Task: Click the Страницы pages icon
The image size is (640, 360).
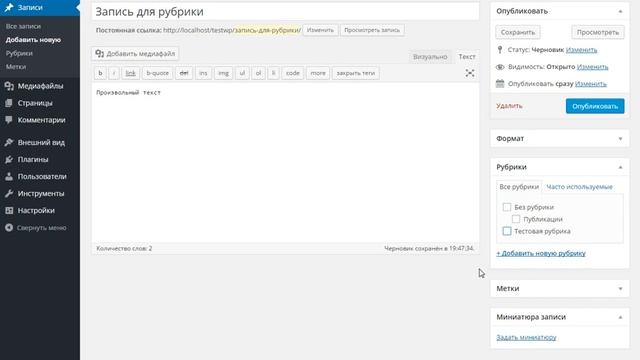Action: click(9, 103)
